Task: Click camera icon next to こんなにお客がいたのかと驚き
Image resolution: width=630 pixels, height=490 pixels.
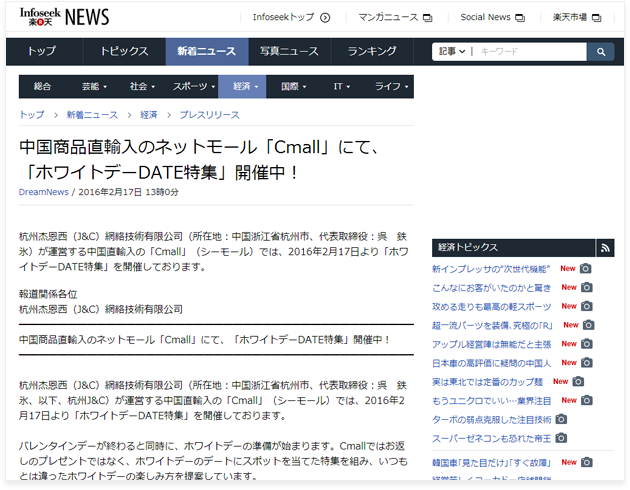Action: pos(587,287)
